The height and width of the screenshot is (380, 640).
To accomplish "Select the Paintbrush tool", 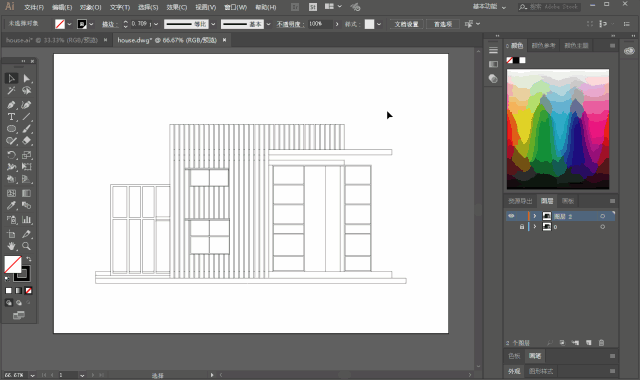I will (27, 129).
